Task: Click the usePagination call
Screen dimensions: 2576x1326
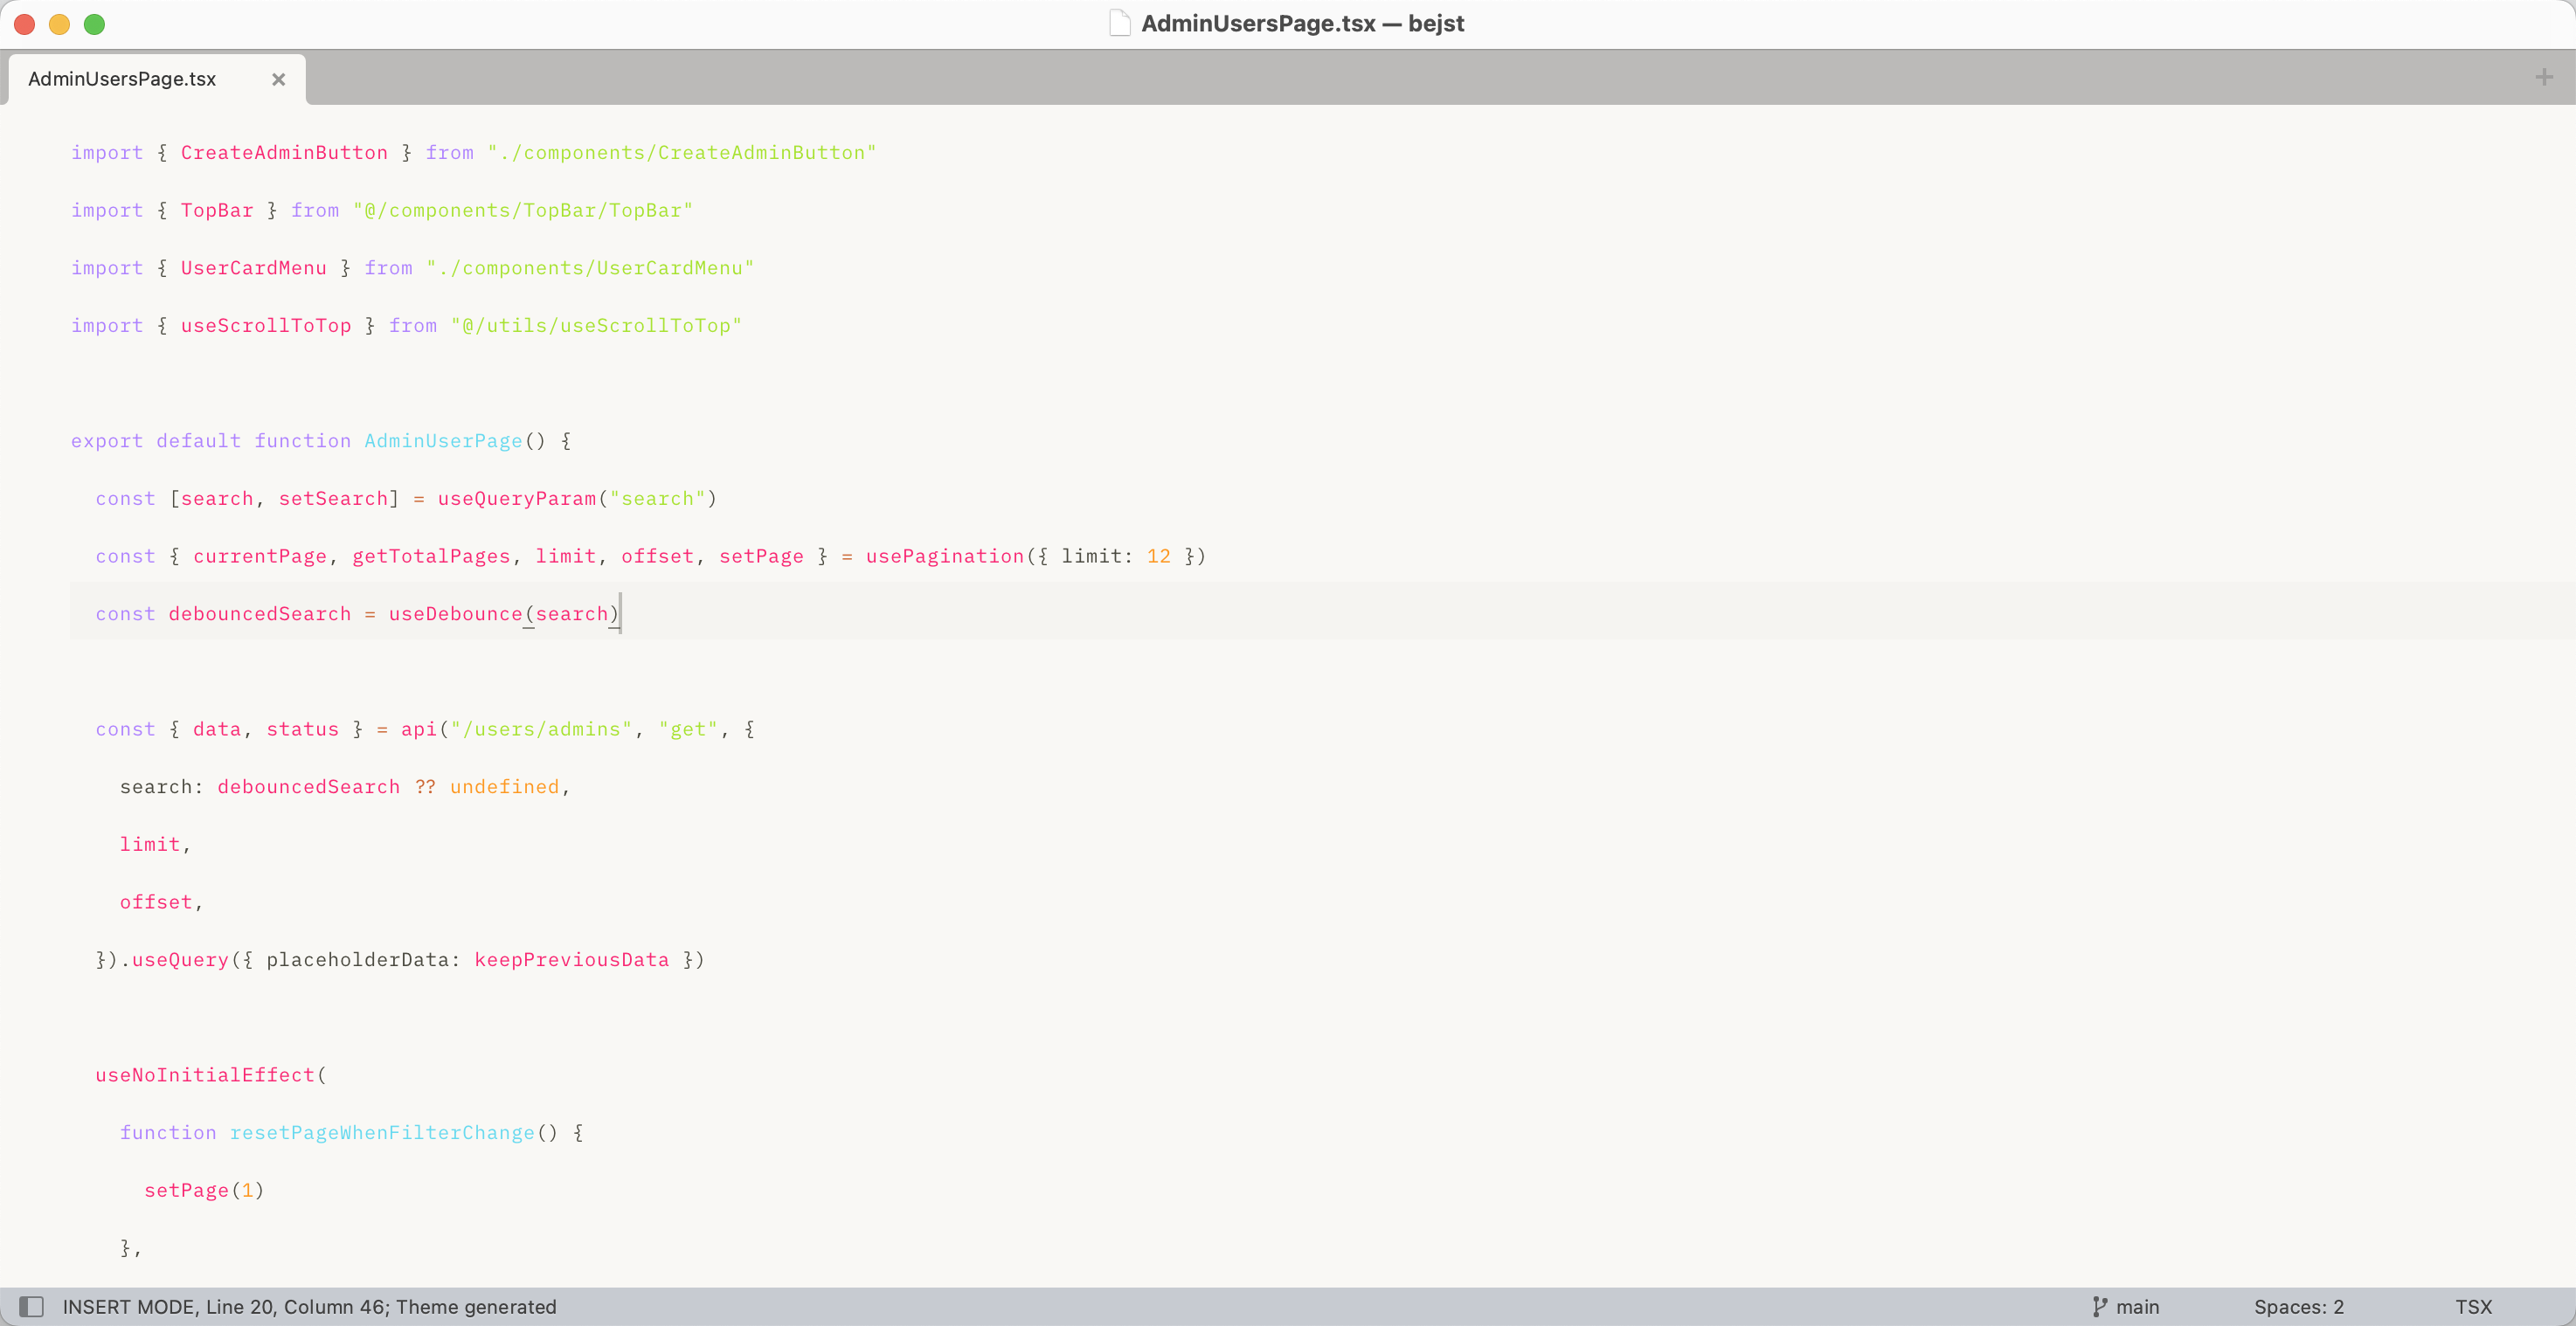Action: (x=945, y=556)
